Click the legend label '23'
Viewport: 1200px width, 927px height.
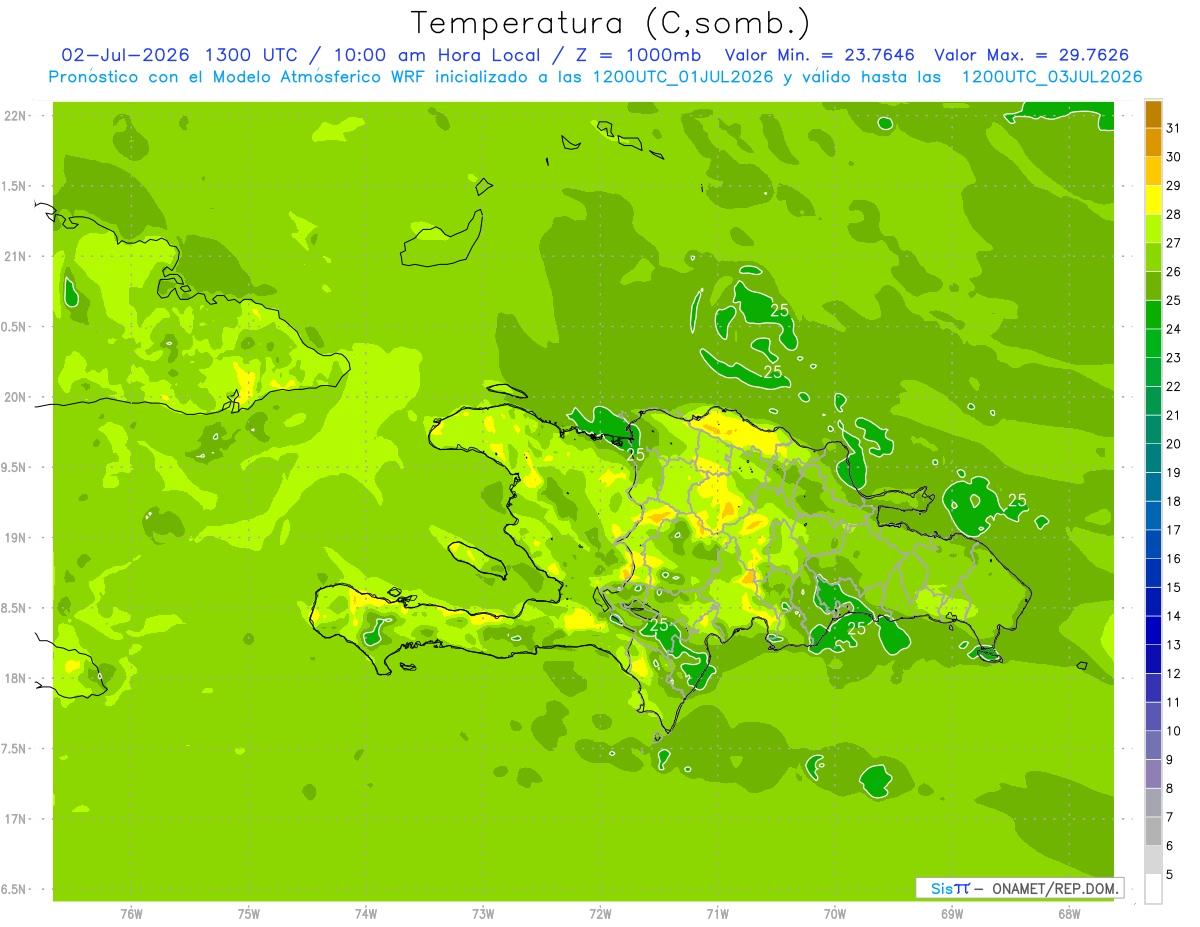pyautogui.click(x=1174, y=358)
